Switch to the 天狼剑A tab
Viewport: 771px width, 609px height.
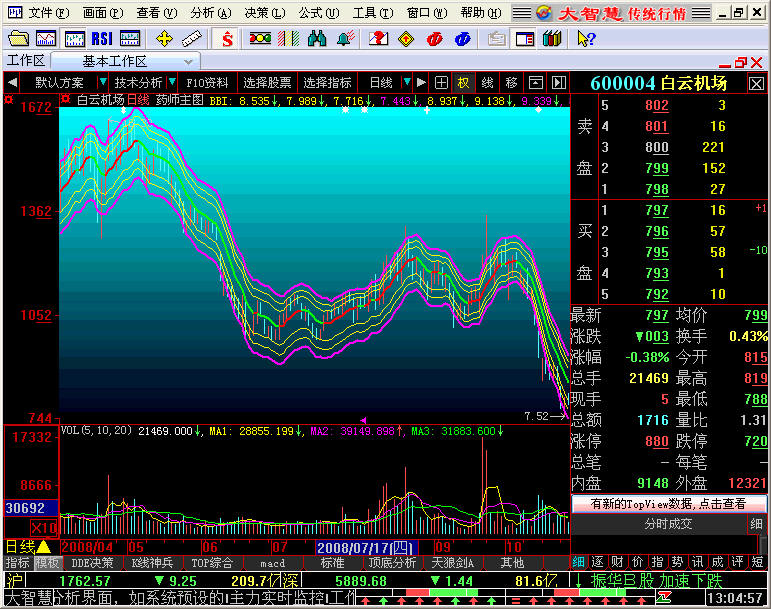pos(452,563)
